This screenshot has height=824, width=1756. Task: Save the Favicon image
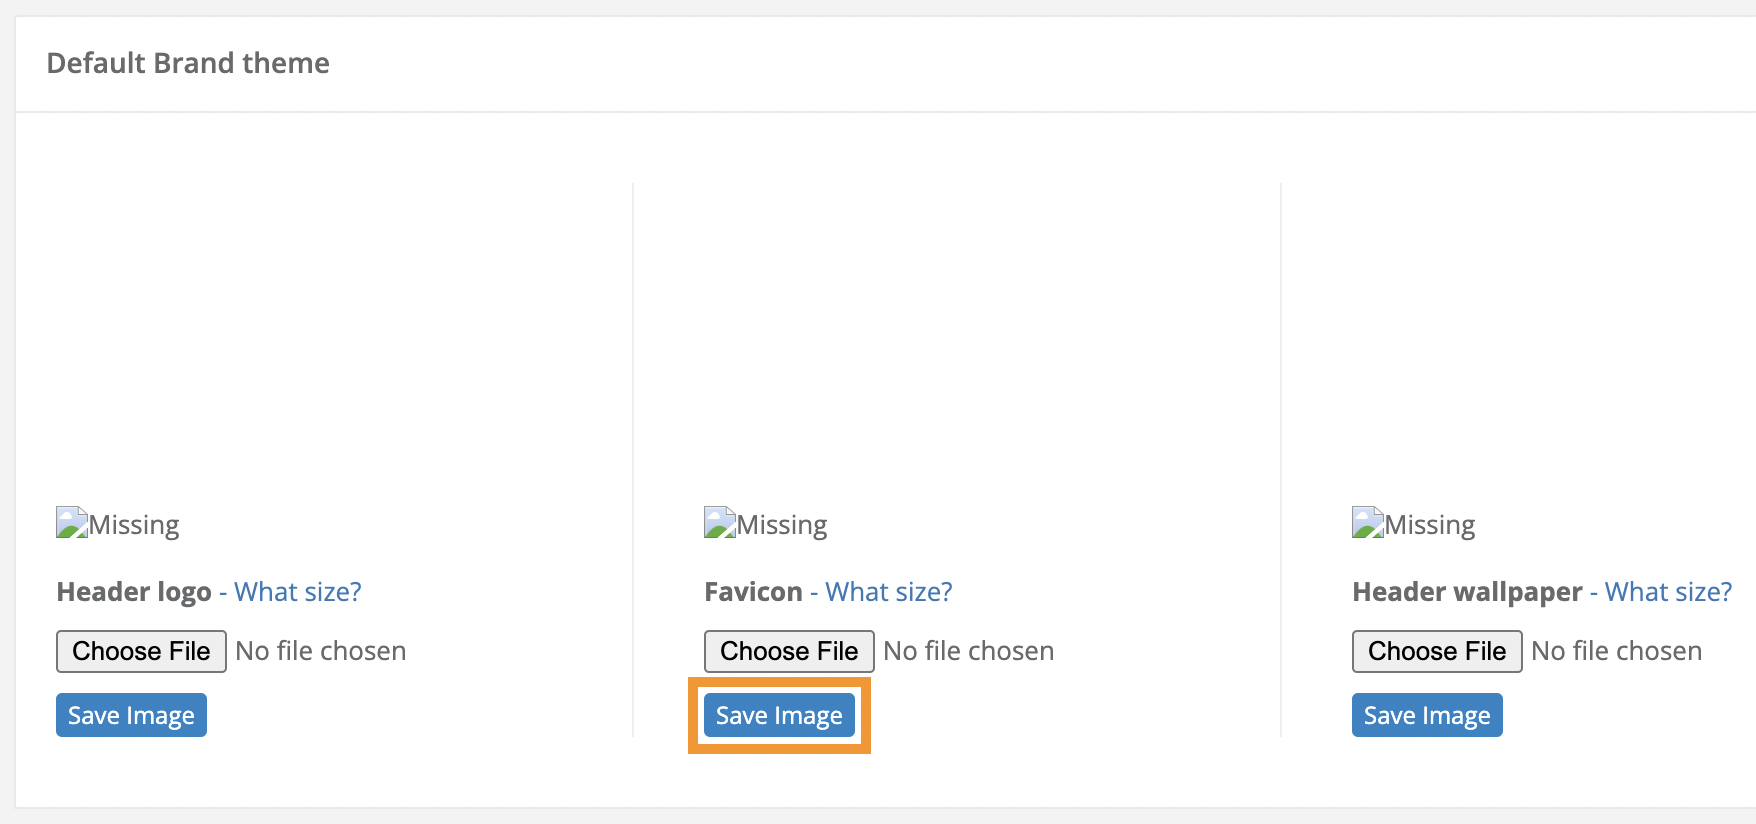click(x=779, y=715)
